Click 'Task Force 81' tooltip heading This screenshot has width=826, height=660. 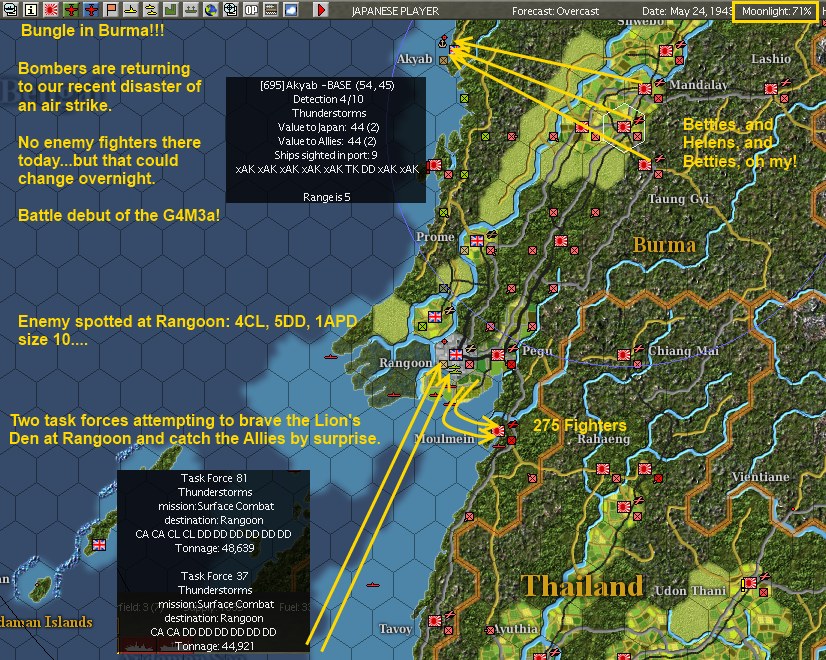click(214, 478)
